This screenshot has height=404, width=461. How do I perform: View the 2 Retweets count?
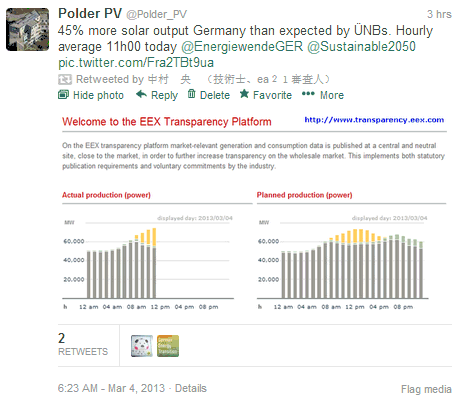tap(83, 345)
